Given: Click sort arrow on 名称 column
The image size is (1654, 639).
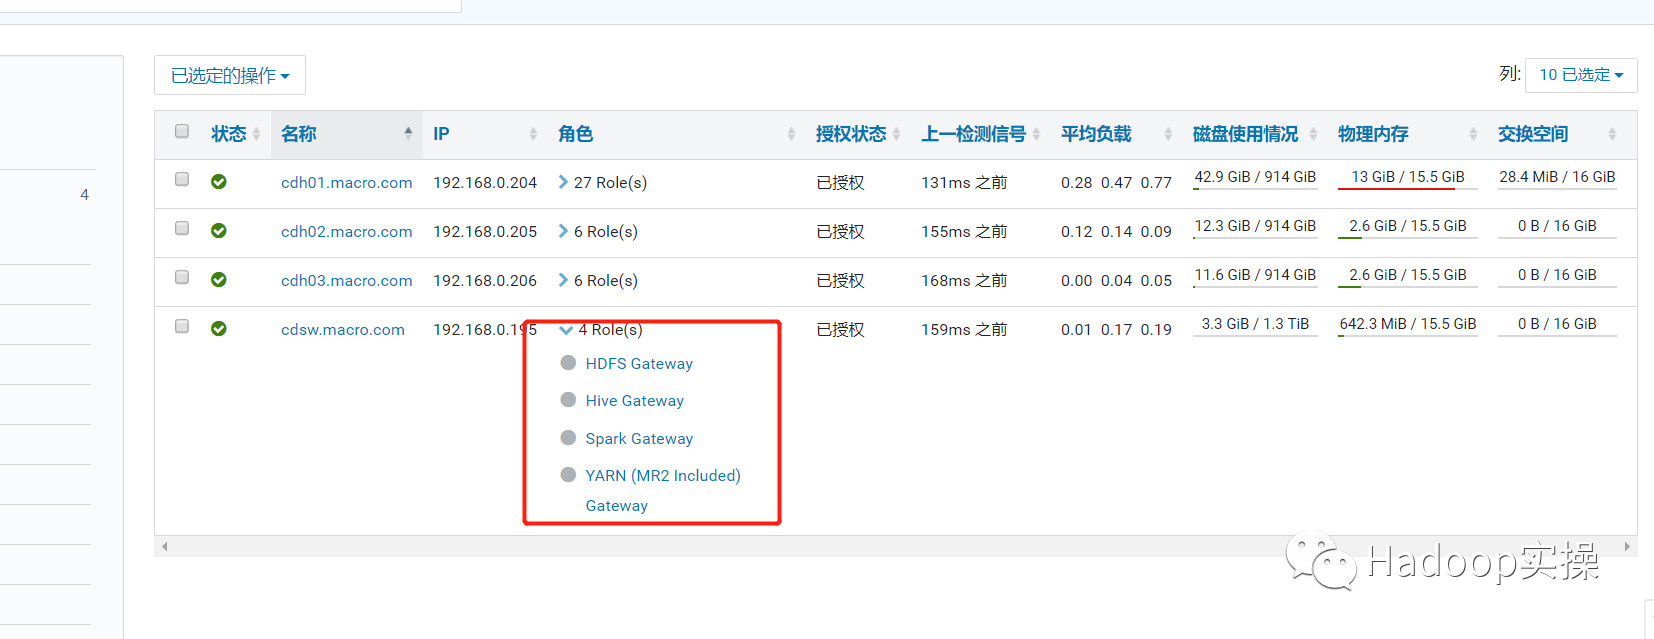Looking at the screenshot, I should pos(408,132).
